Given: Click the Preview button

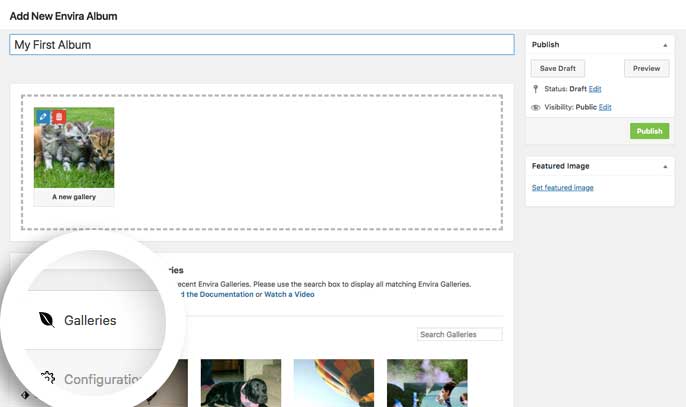Looking at the screenshot, I should point(647,68).
